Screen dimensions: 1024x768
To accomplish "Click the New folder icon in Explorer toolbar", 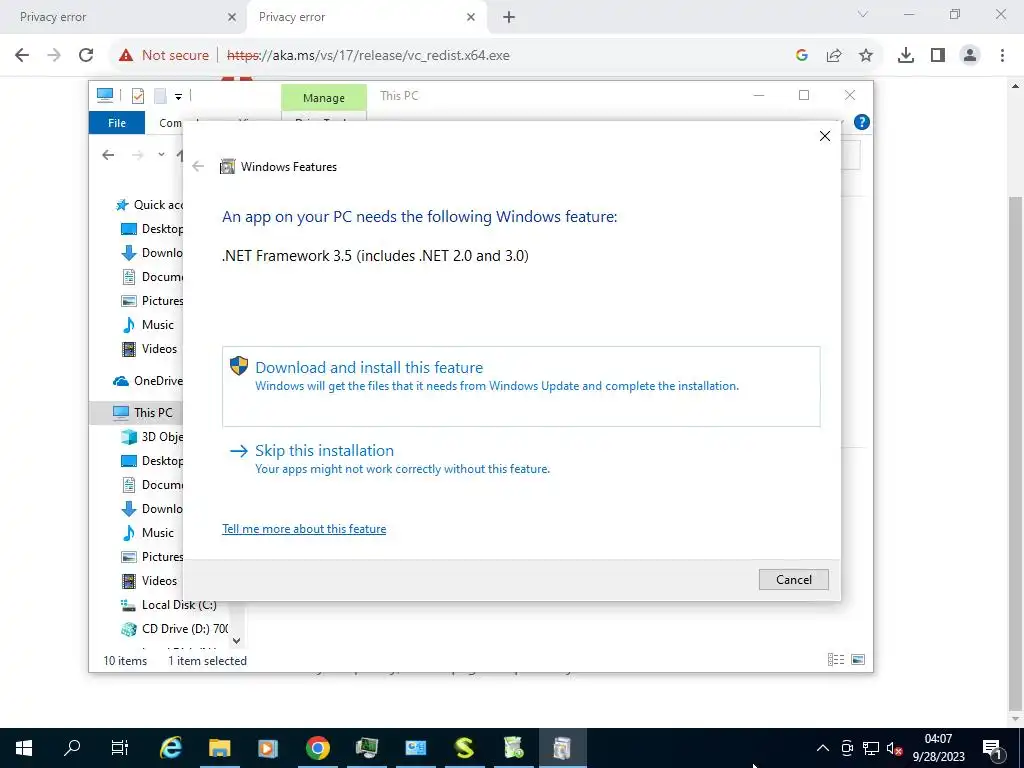I will click(x=160, y=96).
